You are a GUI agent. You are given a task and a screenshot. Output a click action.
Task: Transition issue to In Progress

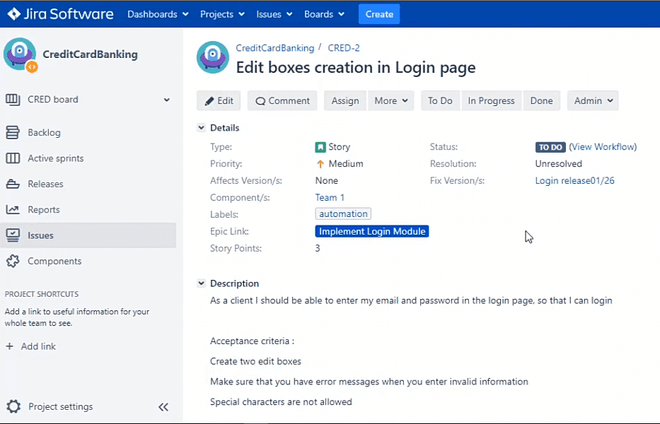[x=491, y=101]
